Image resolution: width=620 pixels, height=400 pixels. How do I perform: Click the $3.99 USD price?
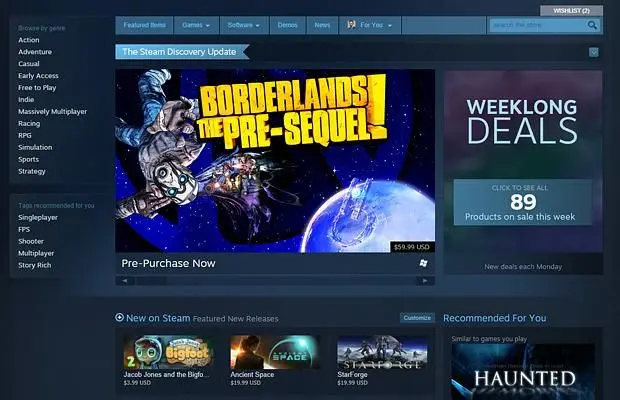[x=137, y=383]
